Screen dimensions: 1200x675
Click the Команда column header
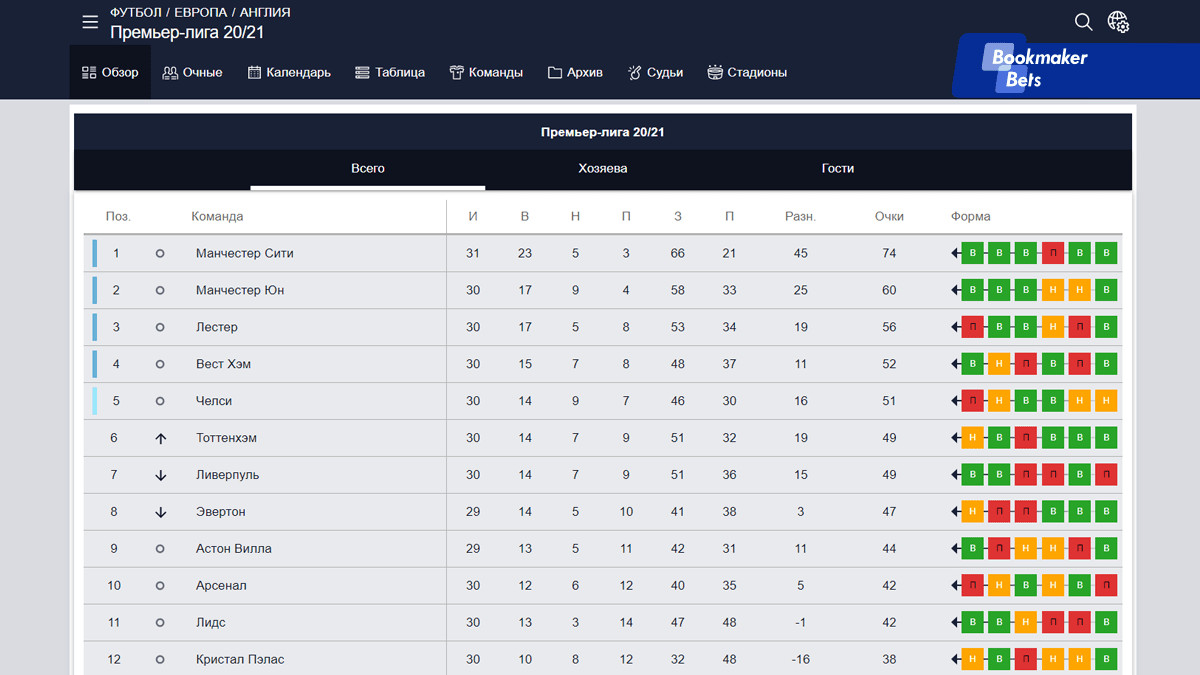[217, 216]
